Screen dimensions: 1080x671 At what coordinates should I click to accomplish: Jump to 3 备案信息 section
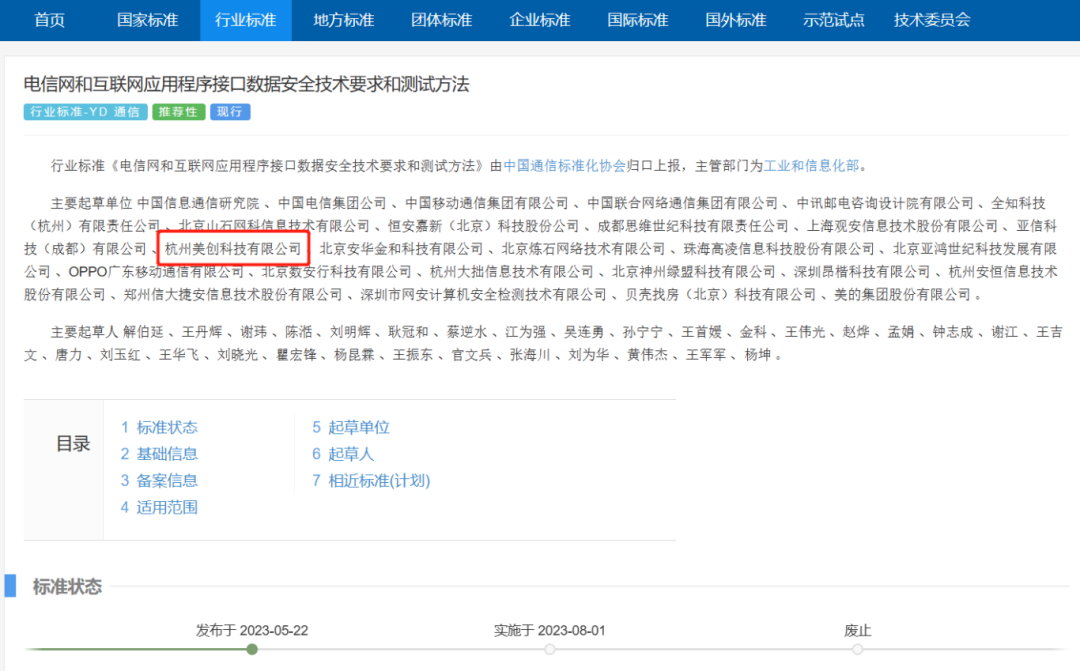pyautogui.click(x=159, y=481)
